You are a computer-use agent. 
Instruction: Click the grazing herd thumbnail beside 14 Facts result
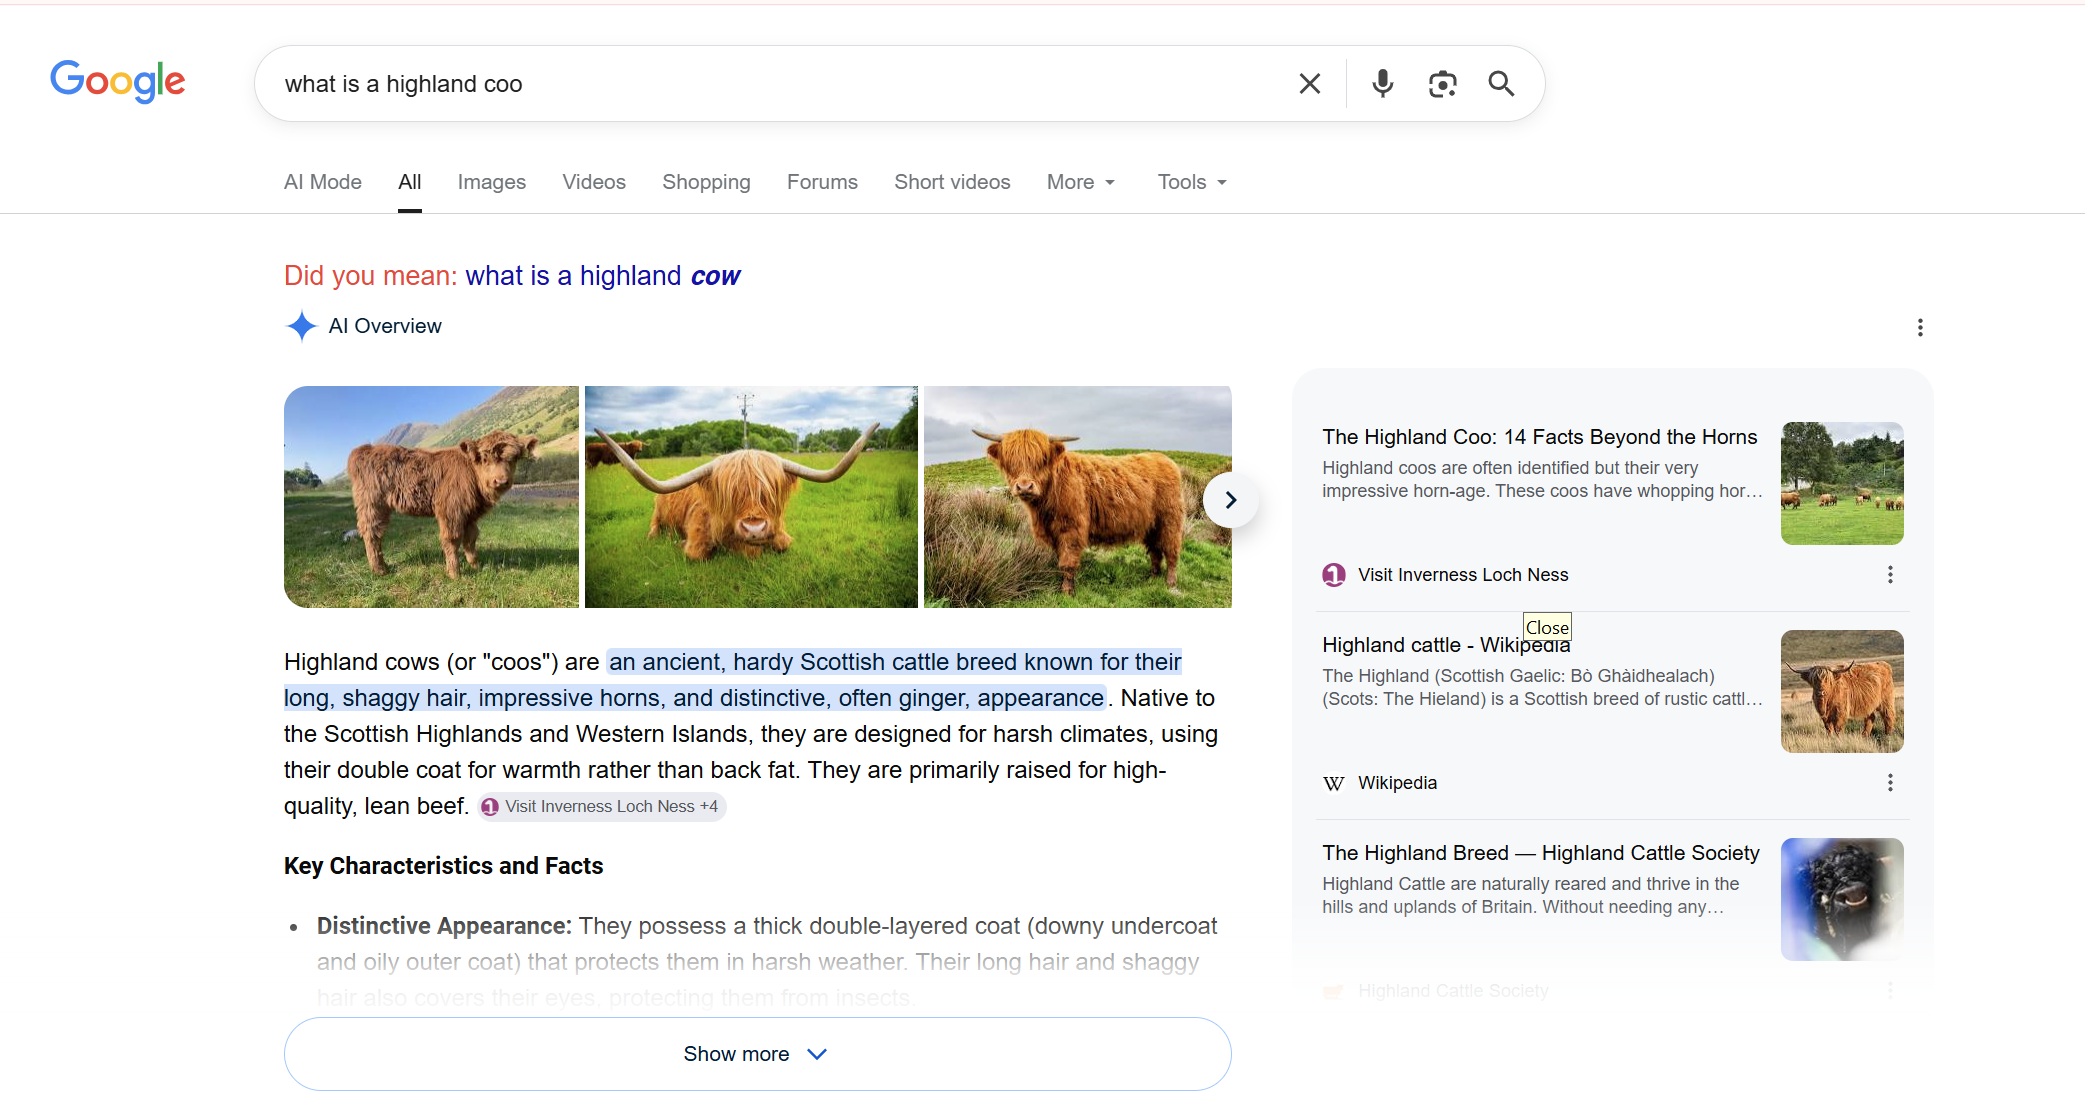click(x=1842, y=483)
